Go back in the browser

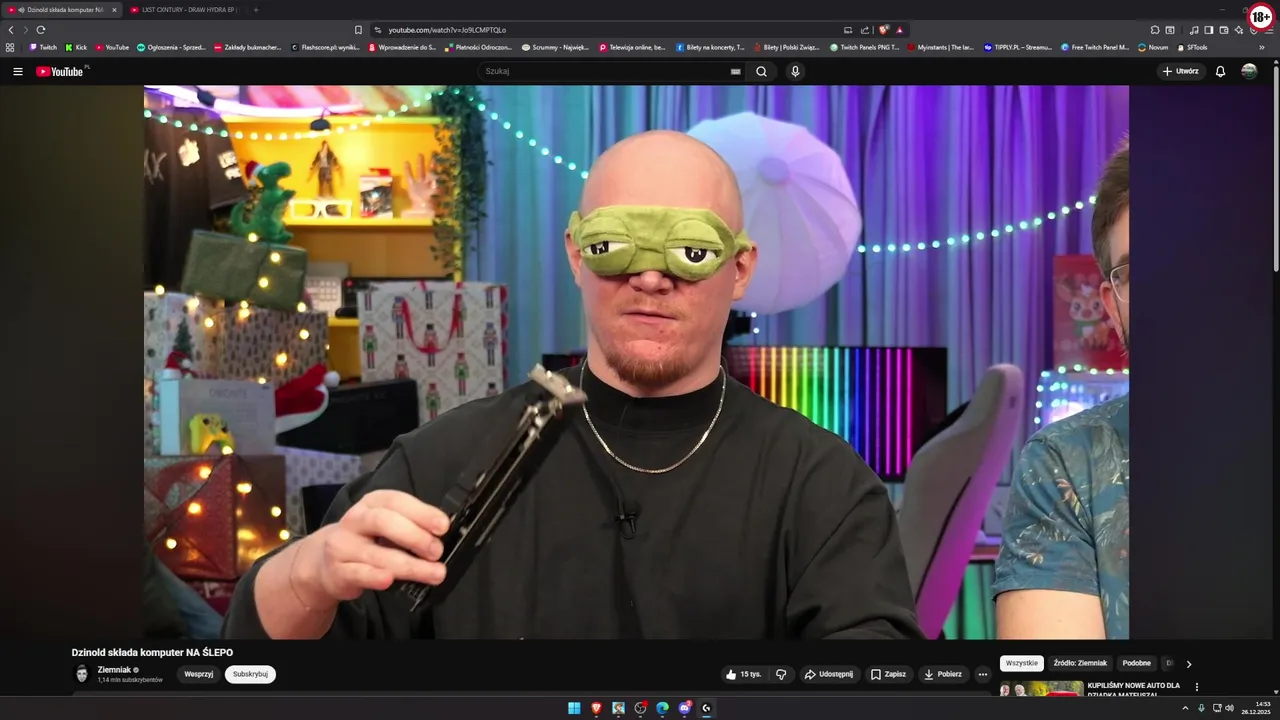coord(11,30)
